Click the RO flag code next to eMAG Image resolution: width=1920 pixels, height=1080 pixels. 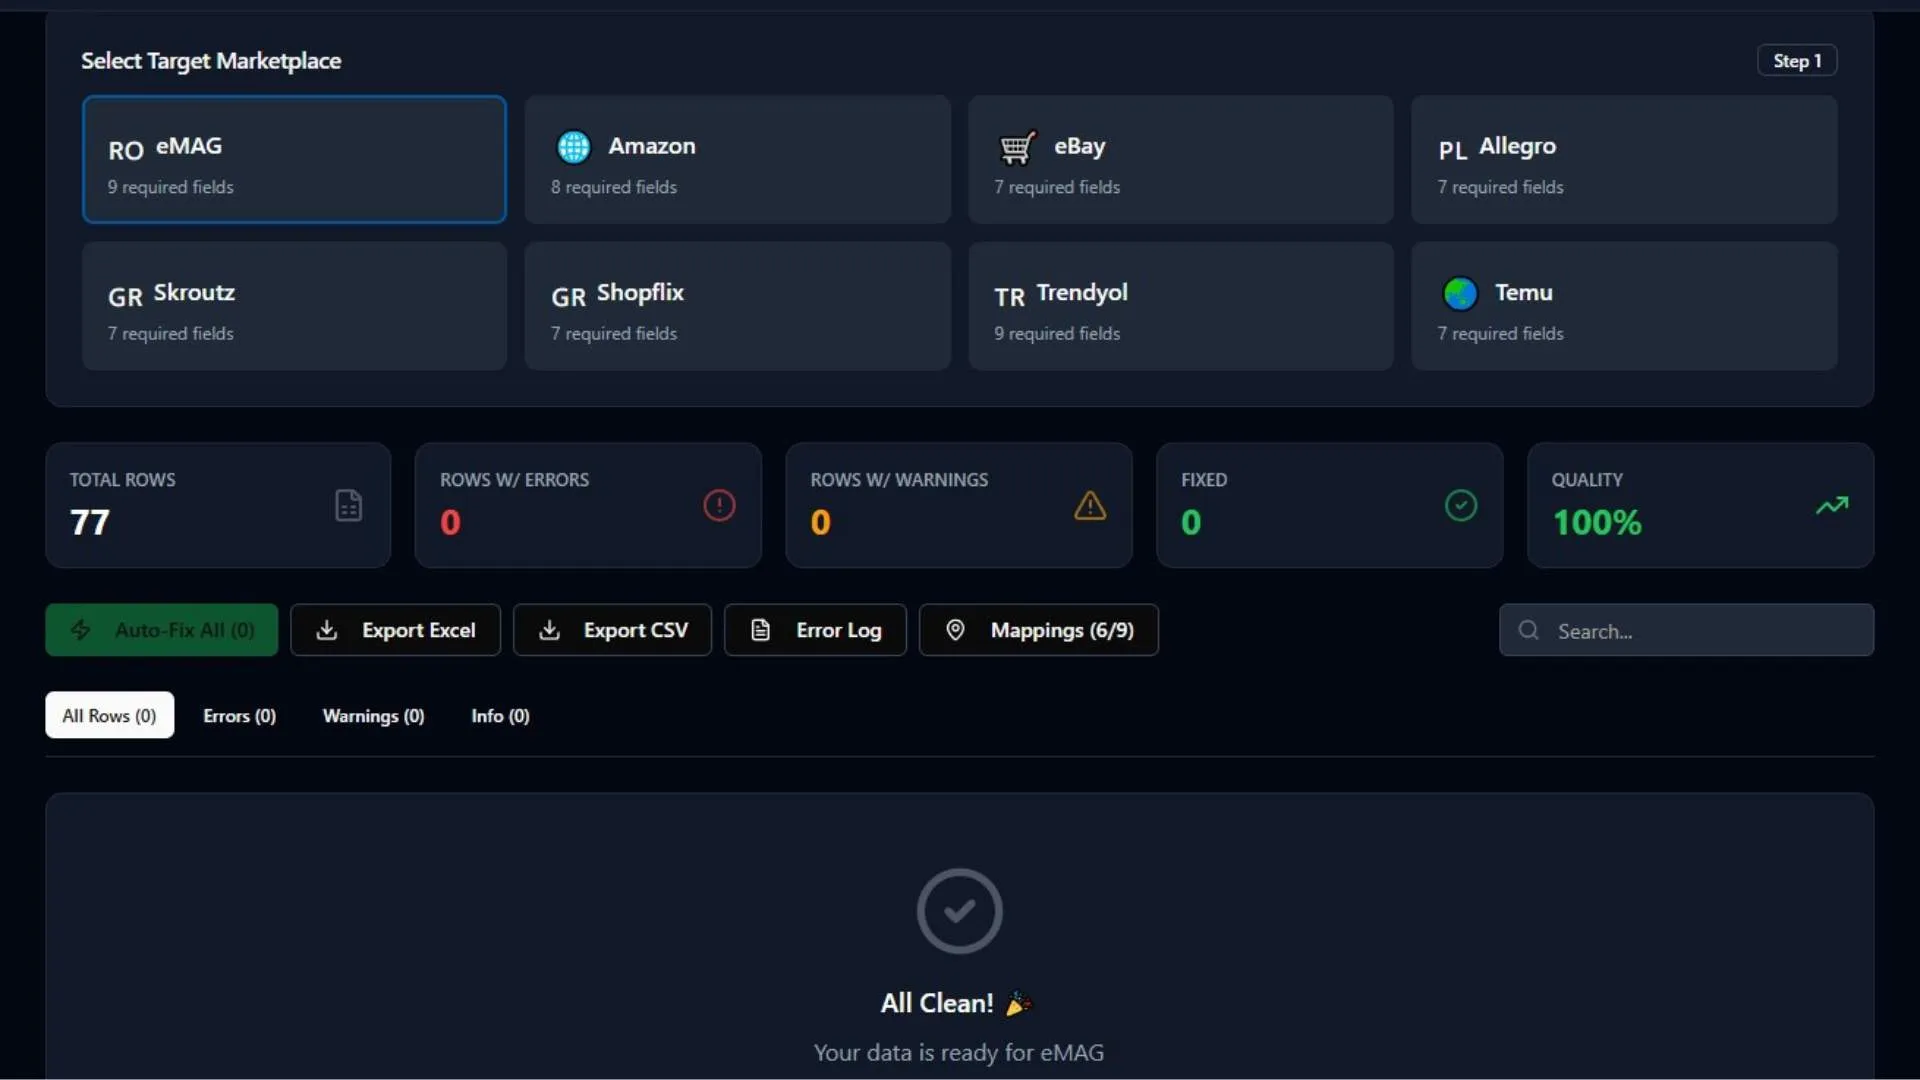coord(126,151)
